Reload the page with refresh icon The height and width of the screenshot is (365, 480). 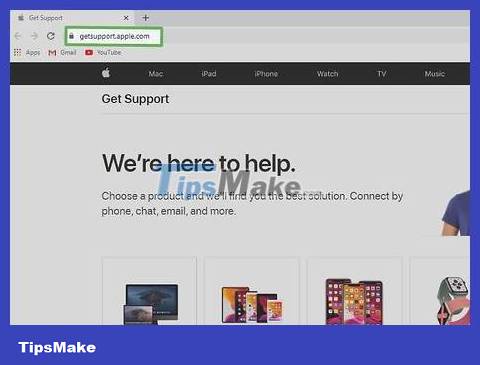click(x=51, y=36)
